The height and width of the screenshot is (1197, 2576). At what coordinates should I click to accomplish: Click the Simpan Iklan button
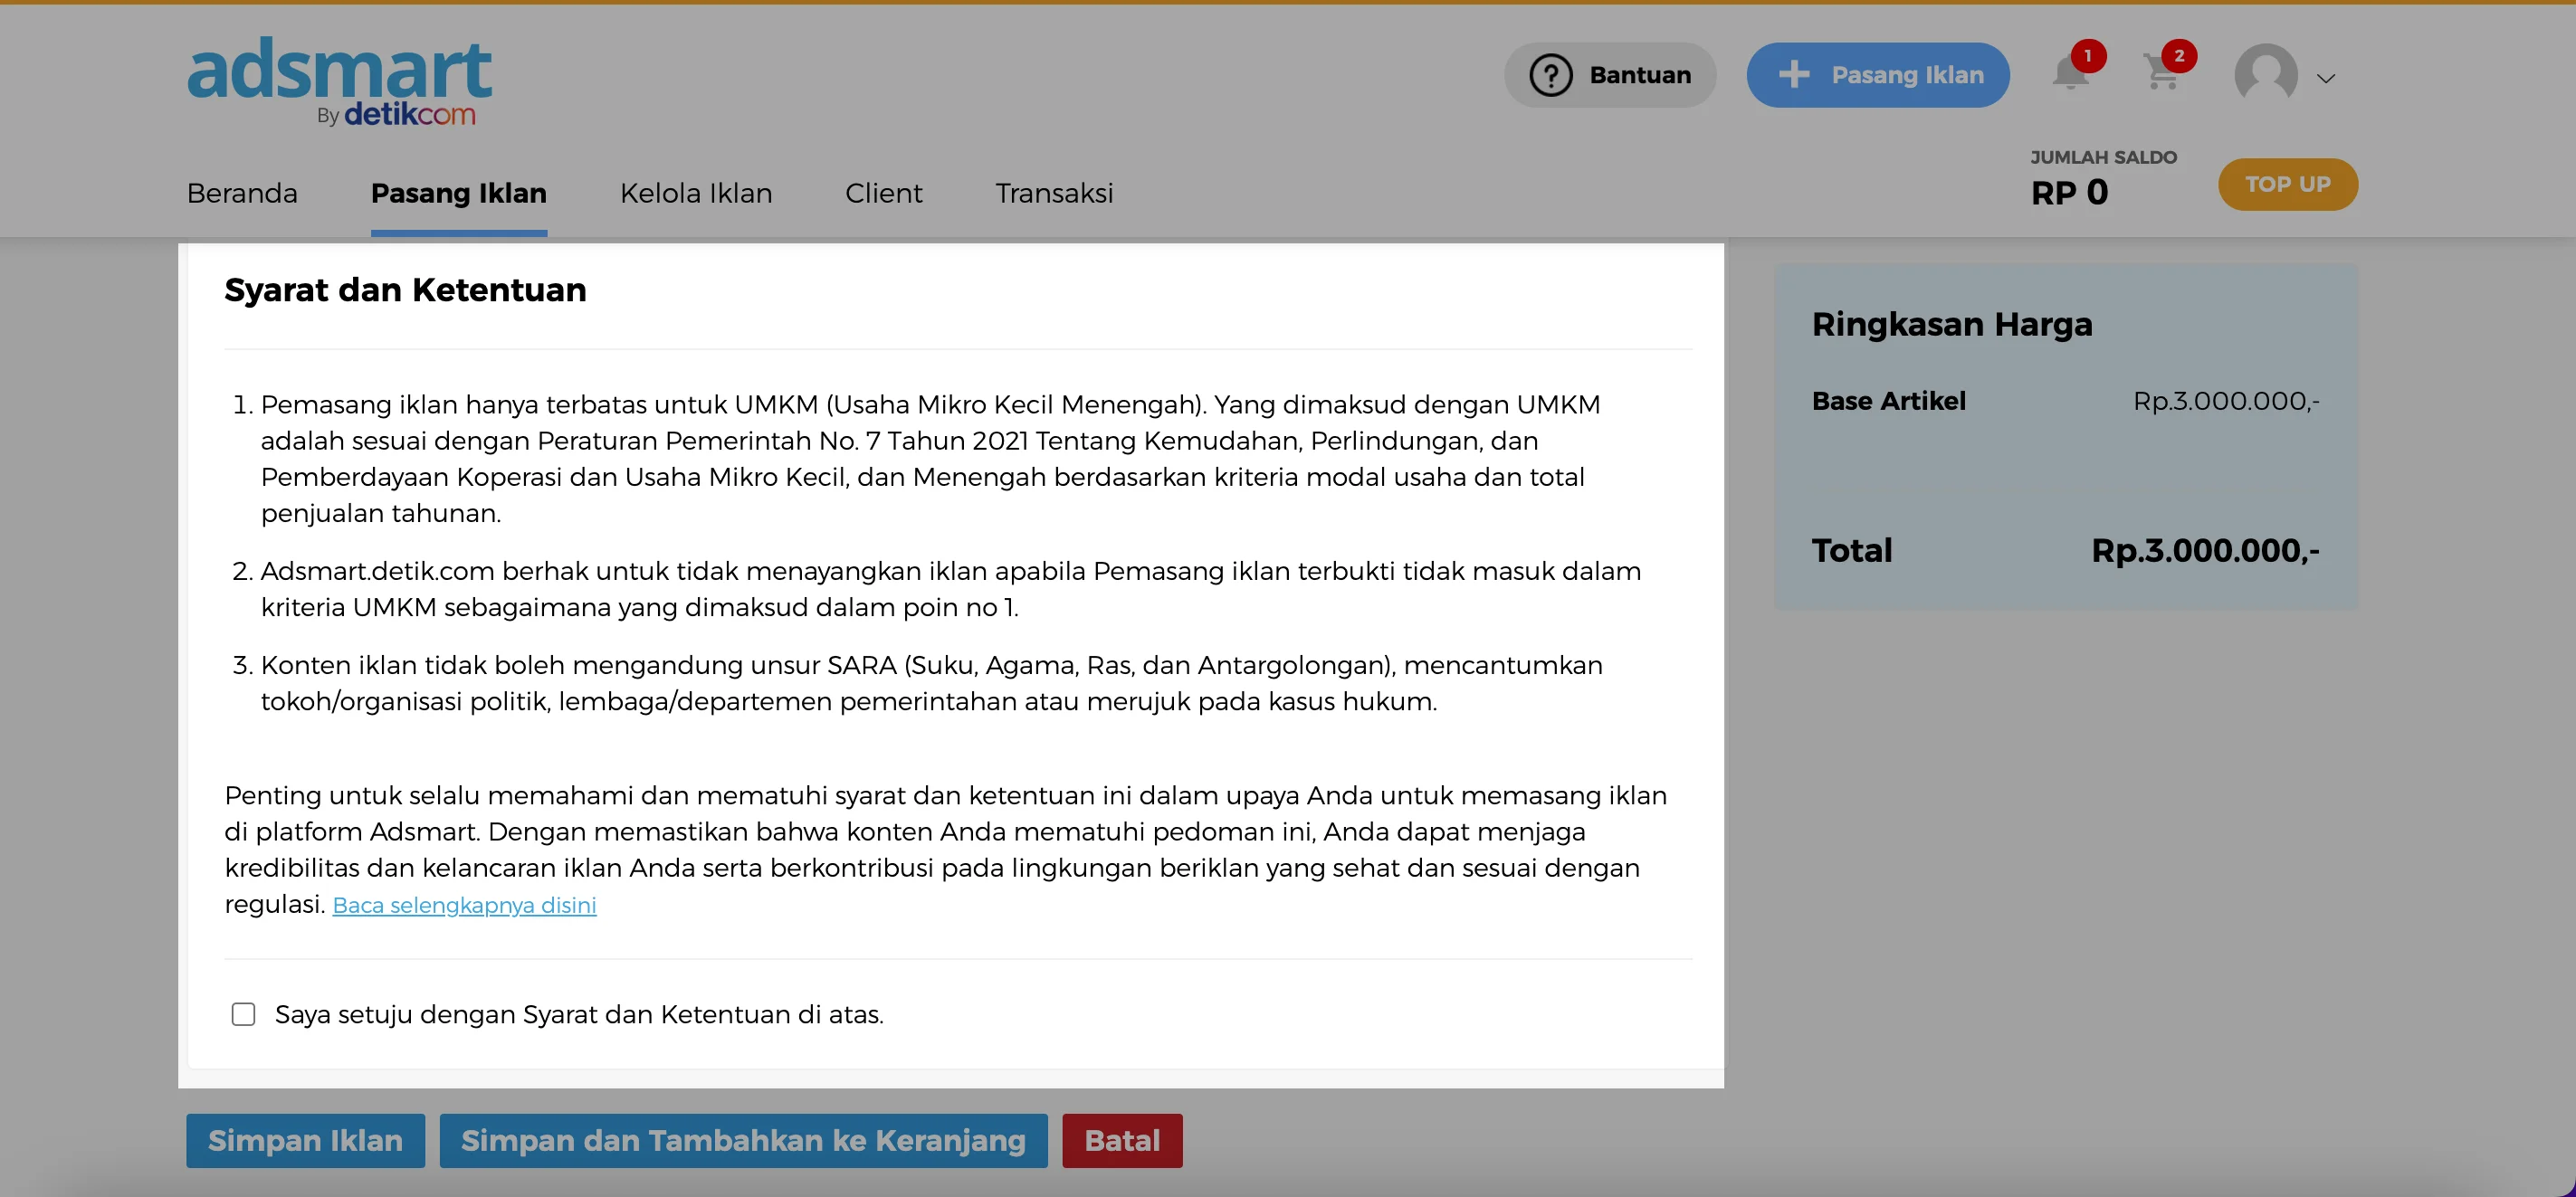[305, 1140]
